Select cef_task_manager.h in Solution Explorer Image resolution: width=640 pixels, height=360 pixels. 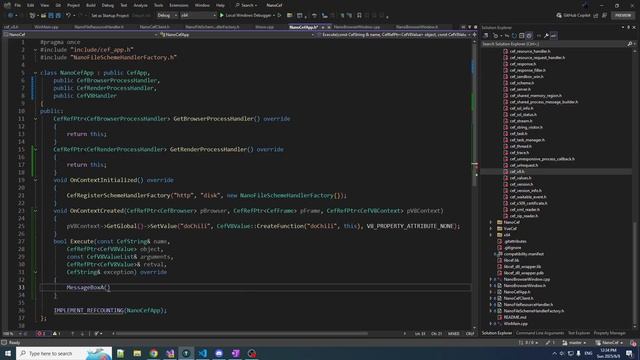(527, 140)
